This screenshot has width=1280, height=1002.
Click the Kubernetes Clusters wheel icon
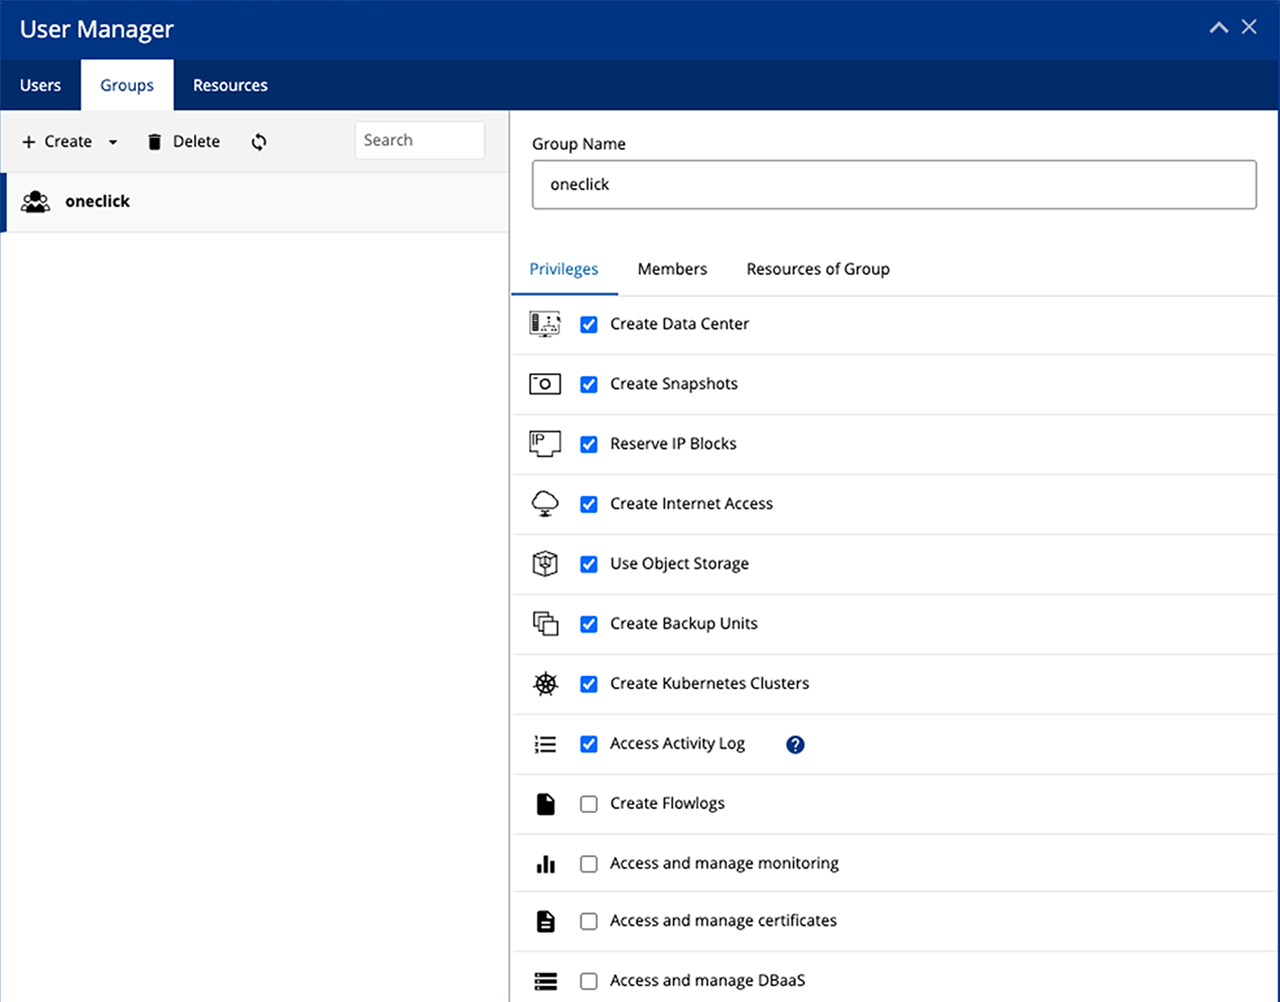[545, 684]
